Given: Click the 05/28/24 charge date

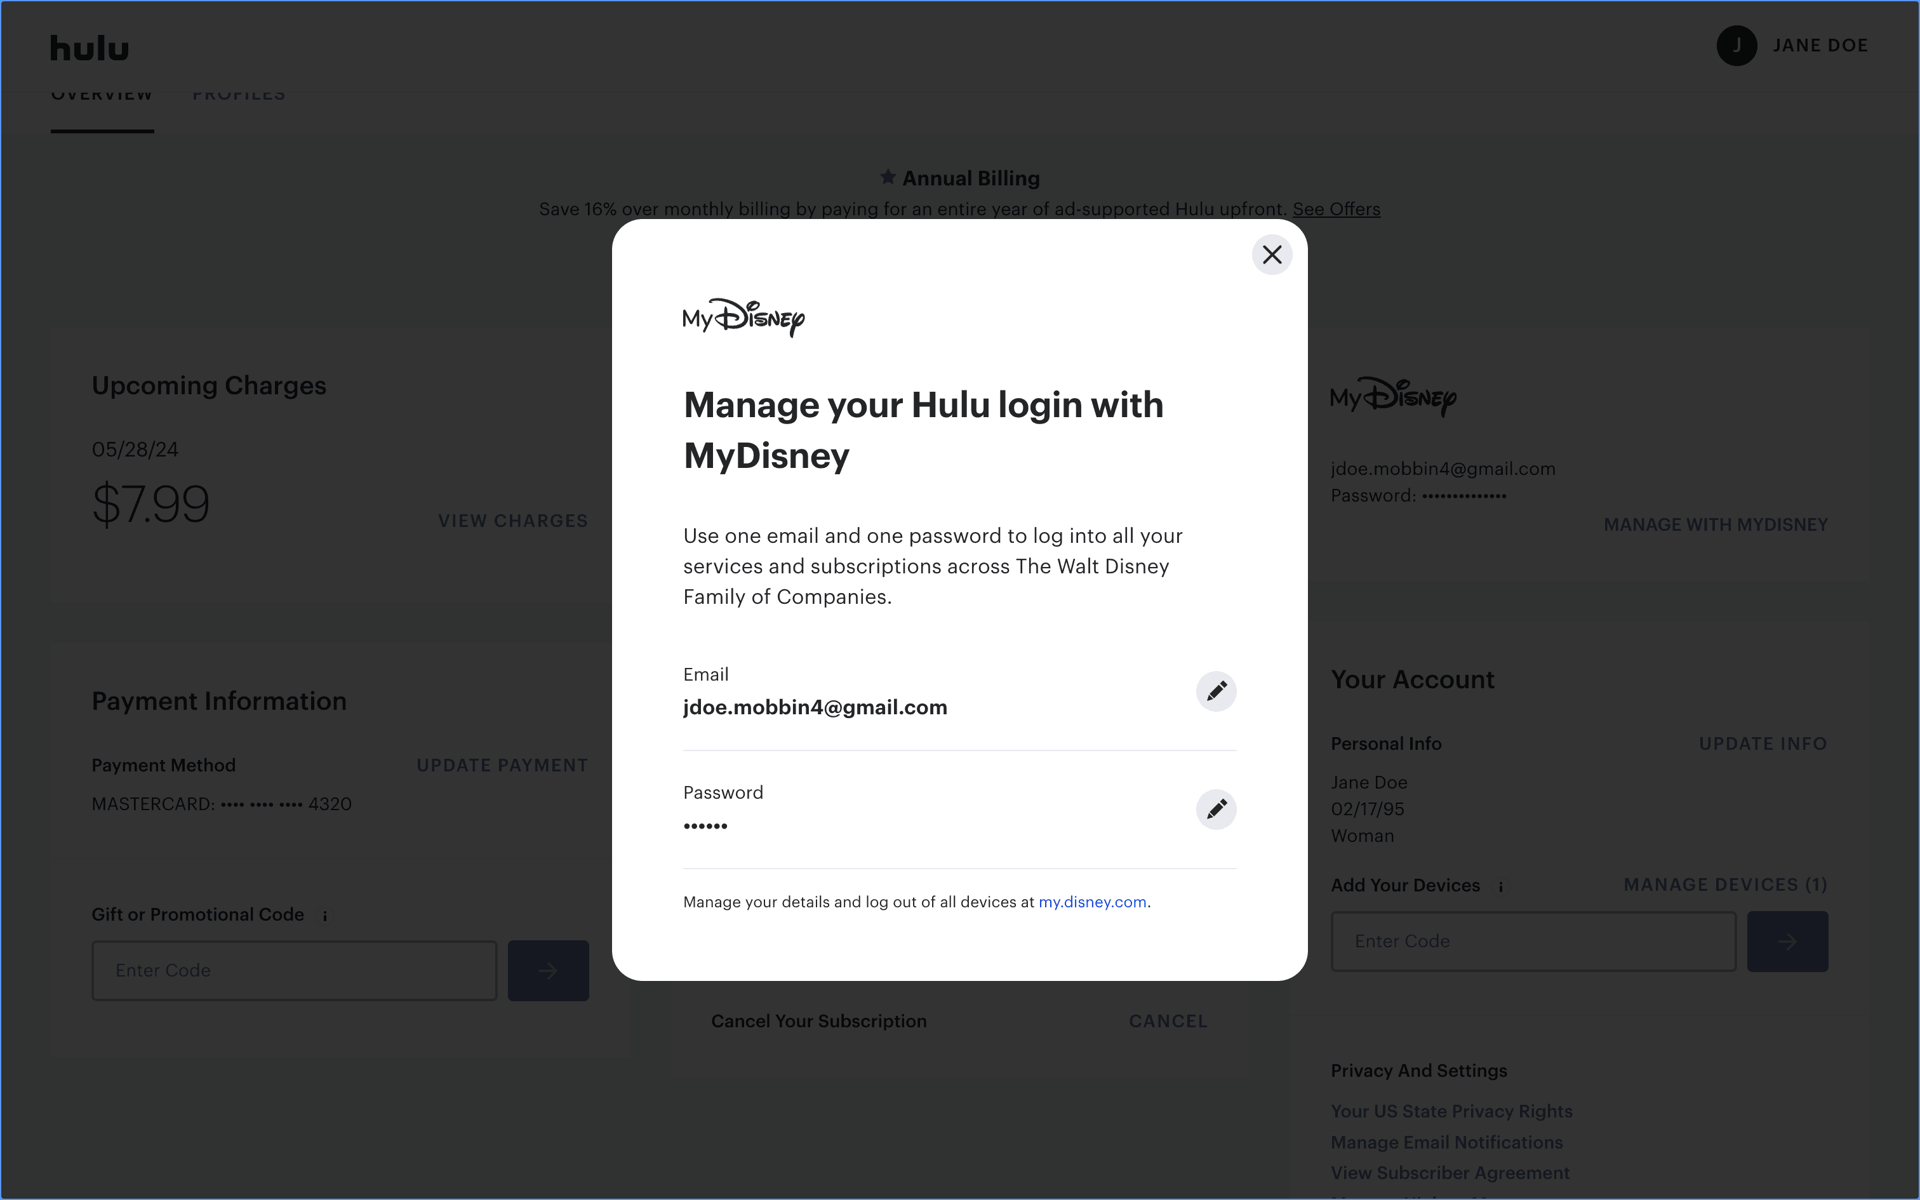Looking at the screenshot, I should pos(135,450).
